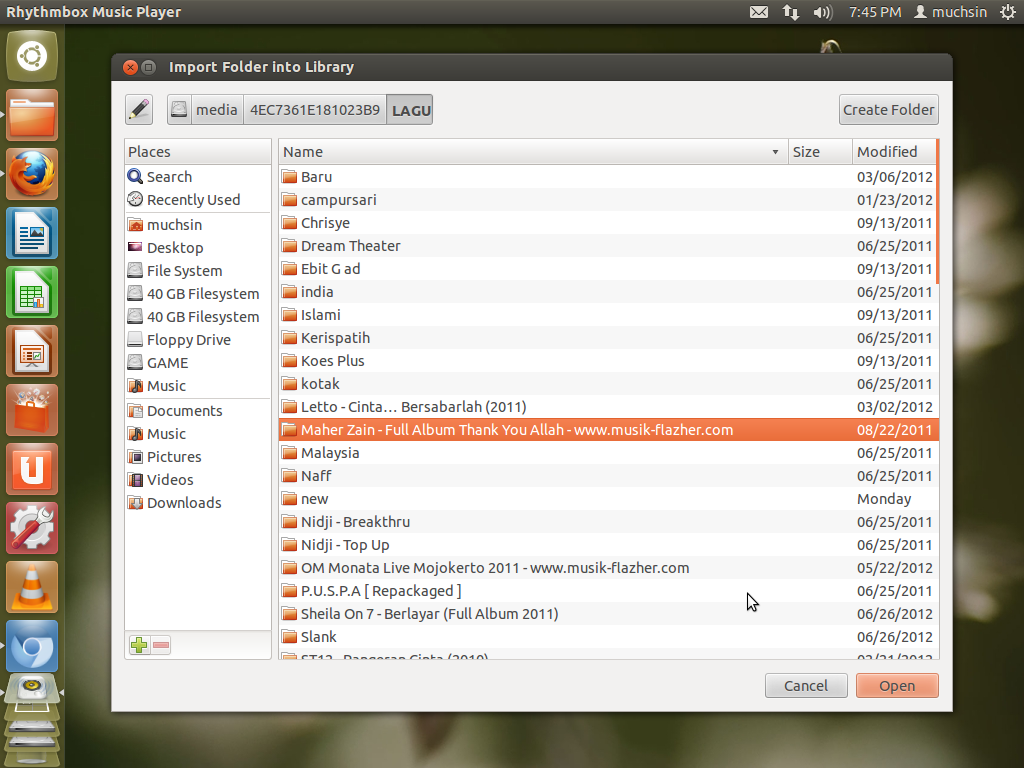Select the india folder
1024x768 pixels.
[x=607, y=292]
